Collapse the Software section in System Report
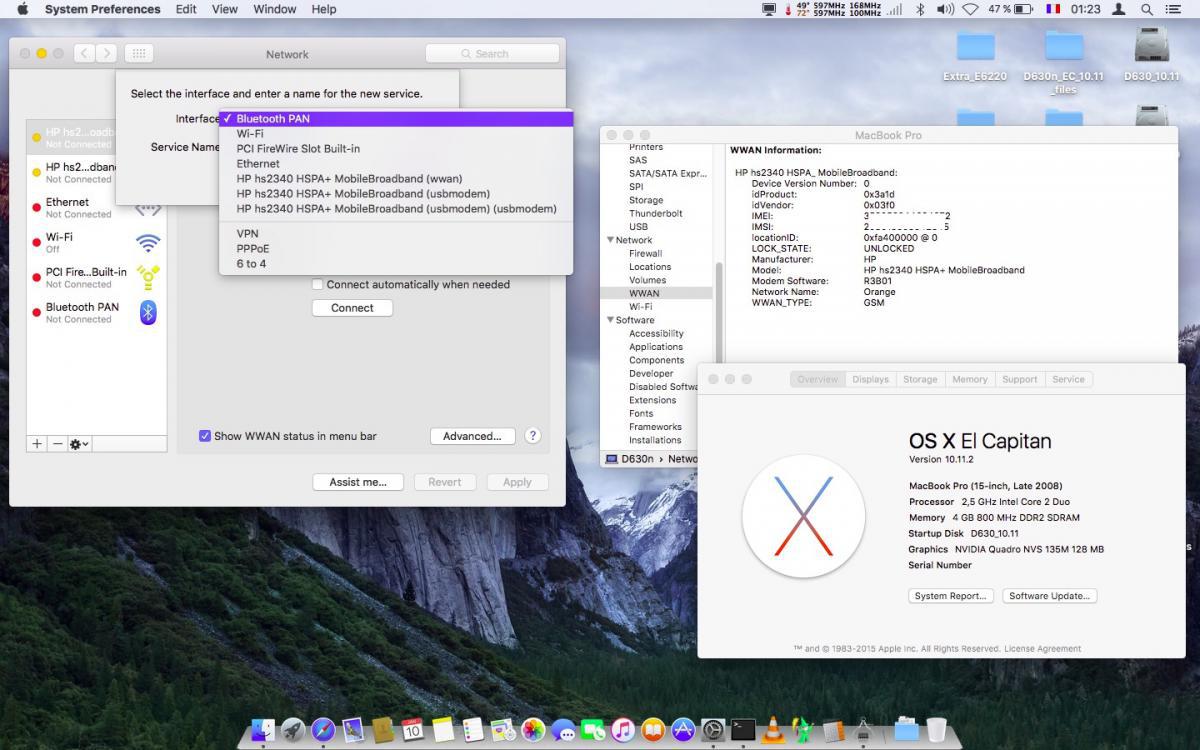This screenshot has height=750, width=1200. (610, 320)
